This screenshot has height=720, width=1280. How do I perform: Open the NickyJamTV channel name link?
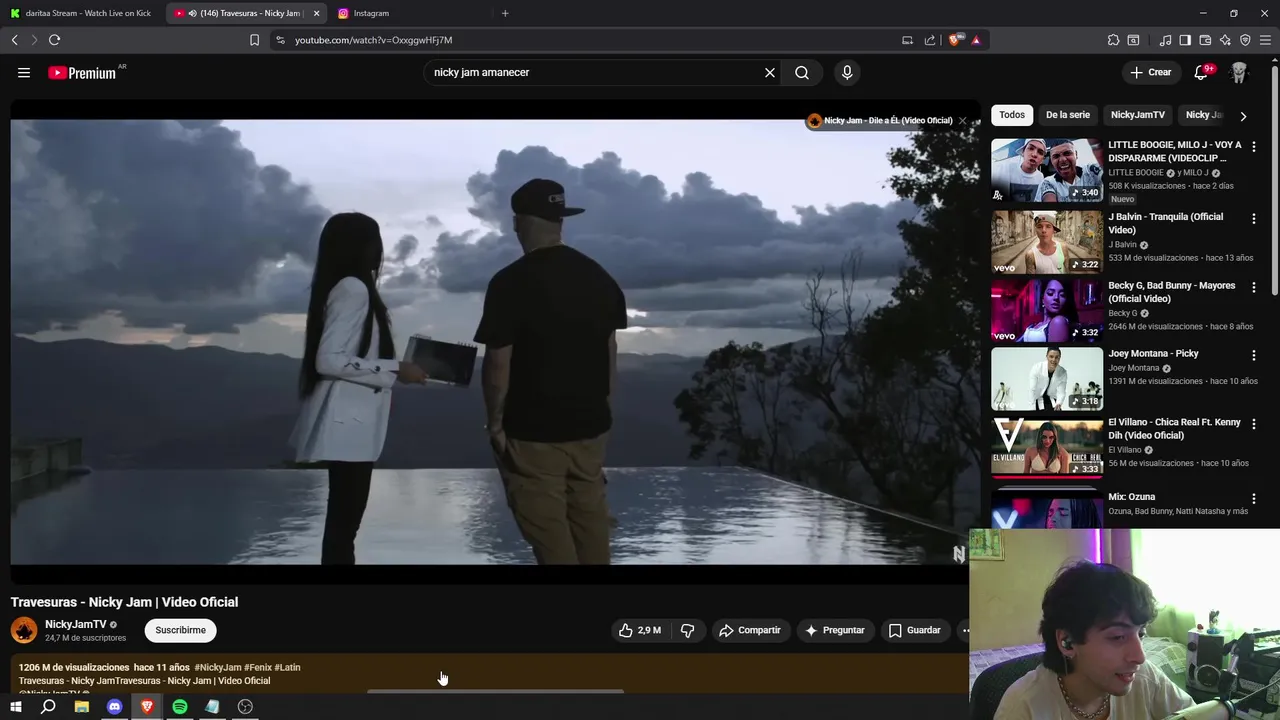point(75,624)
